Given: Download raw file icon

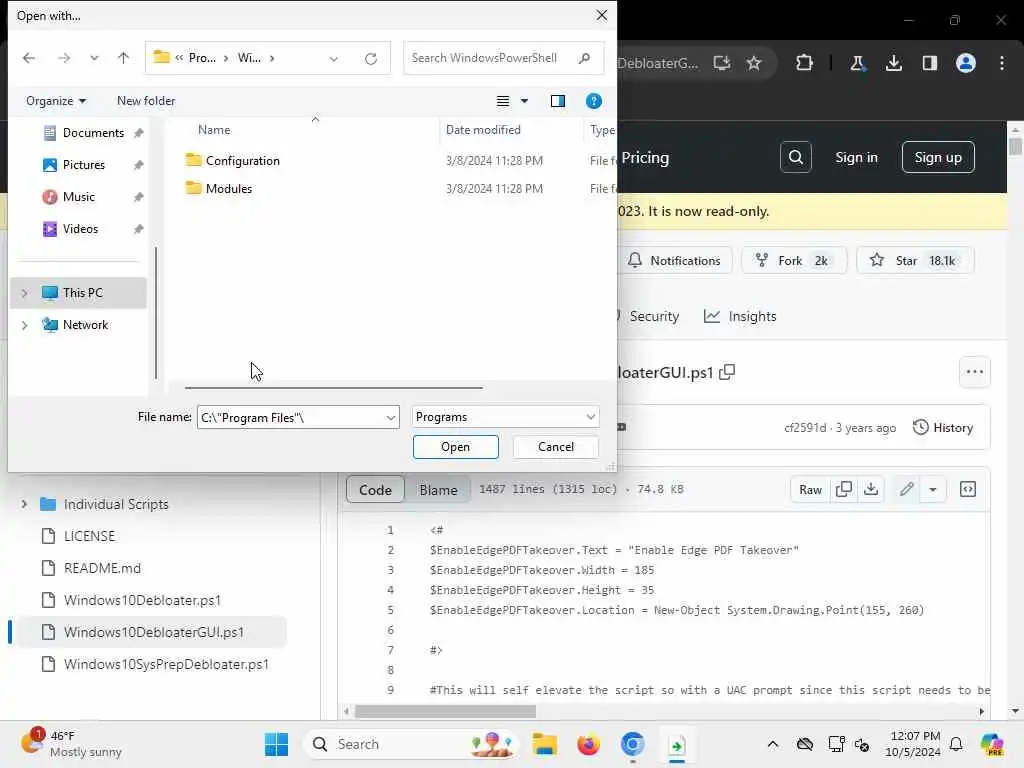Looking at the screenshot, I should [871, 490].
